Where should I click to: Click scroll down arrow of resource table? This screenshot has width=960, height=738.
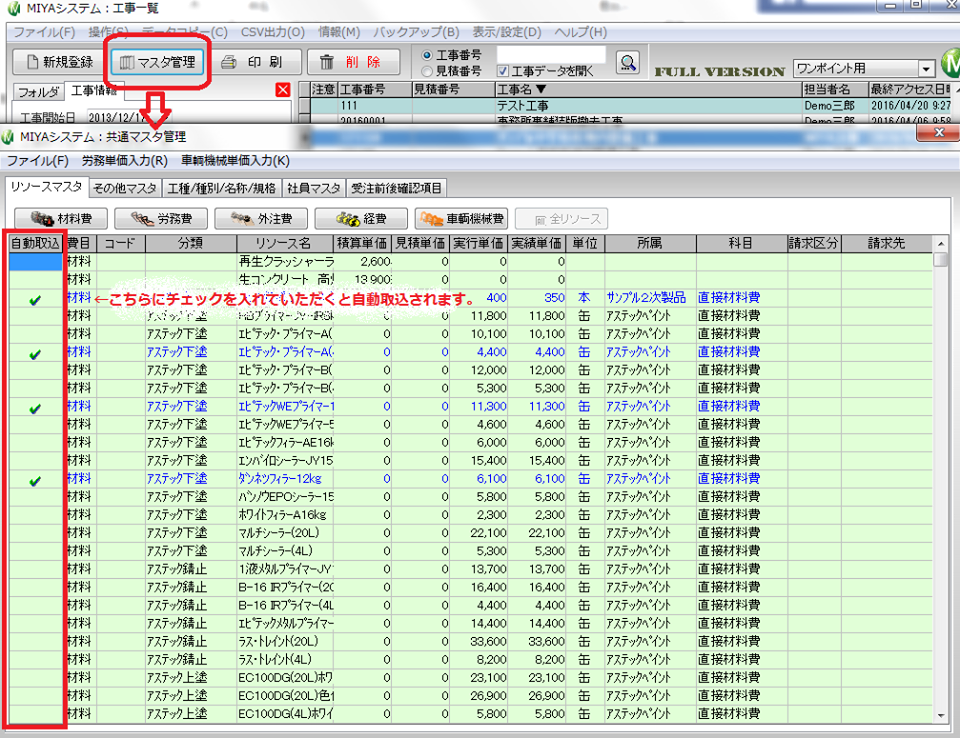click(940, 715)
